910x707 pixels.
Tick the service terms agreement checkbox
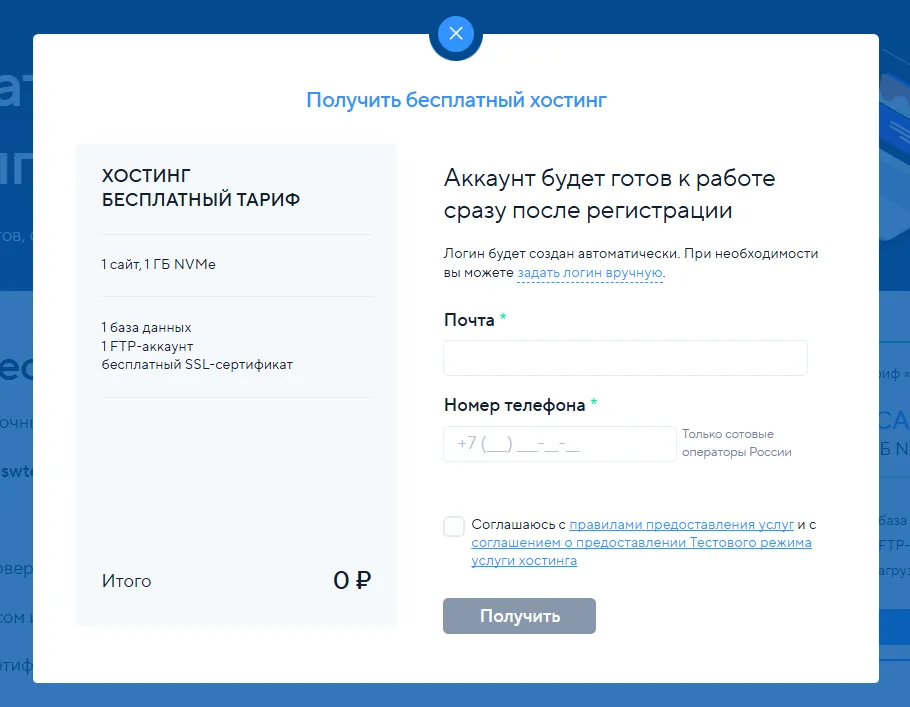(454, 527)
